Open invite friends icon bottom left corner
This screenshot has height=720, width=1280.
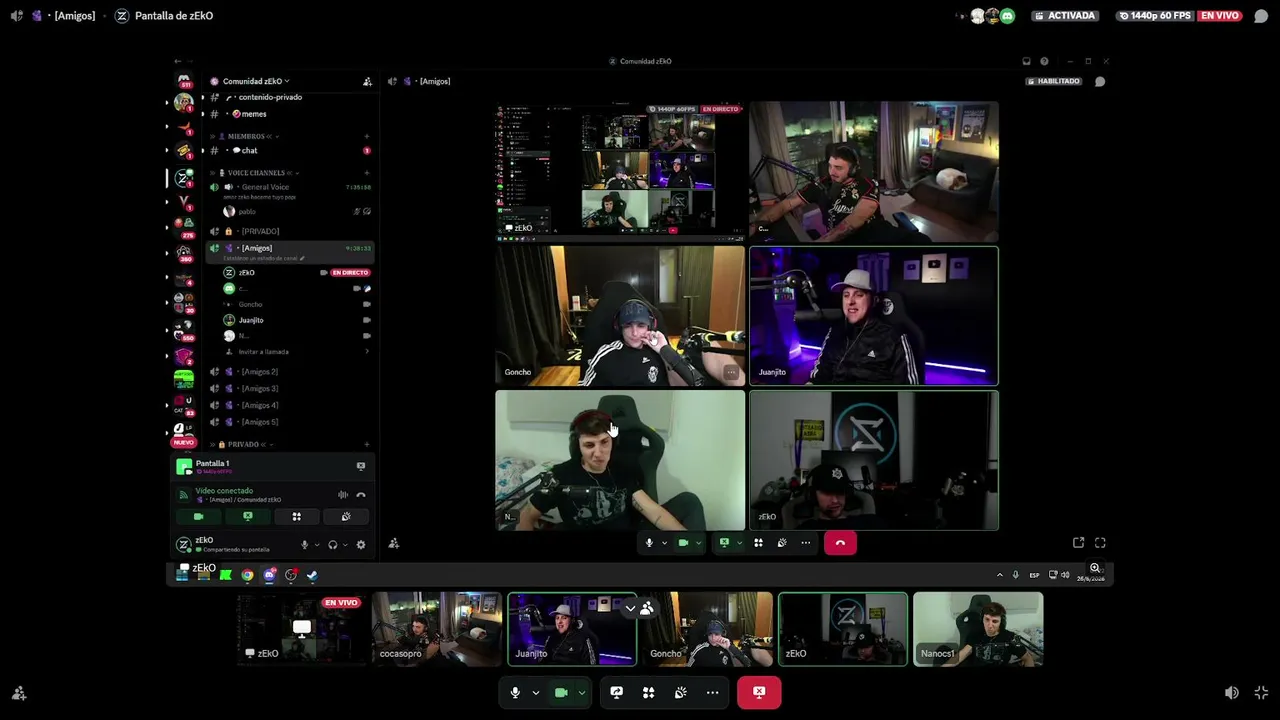pyautogui.click(x=18, y=692)
